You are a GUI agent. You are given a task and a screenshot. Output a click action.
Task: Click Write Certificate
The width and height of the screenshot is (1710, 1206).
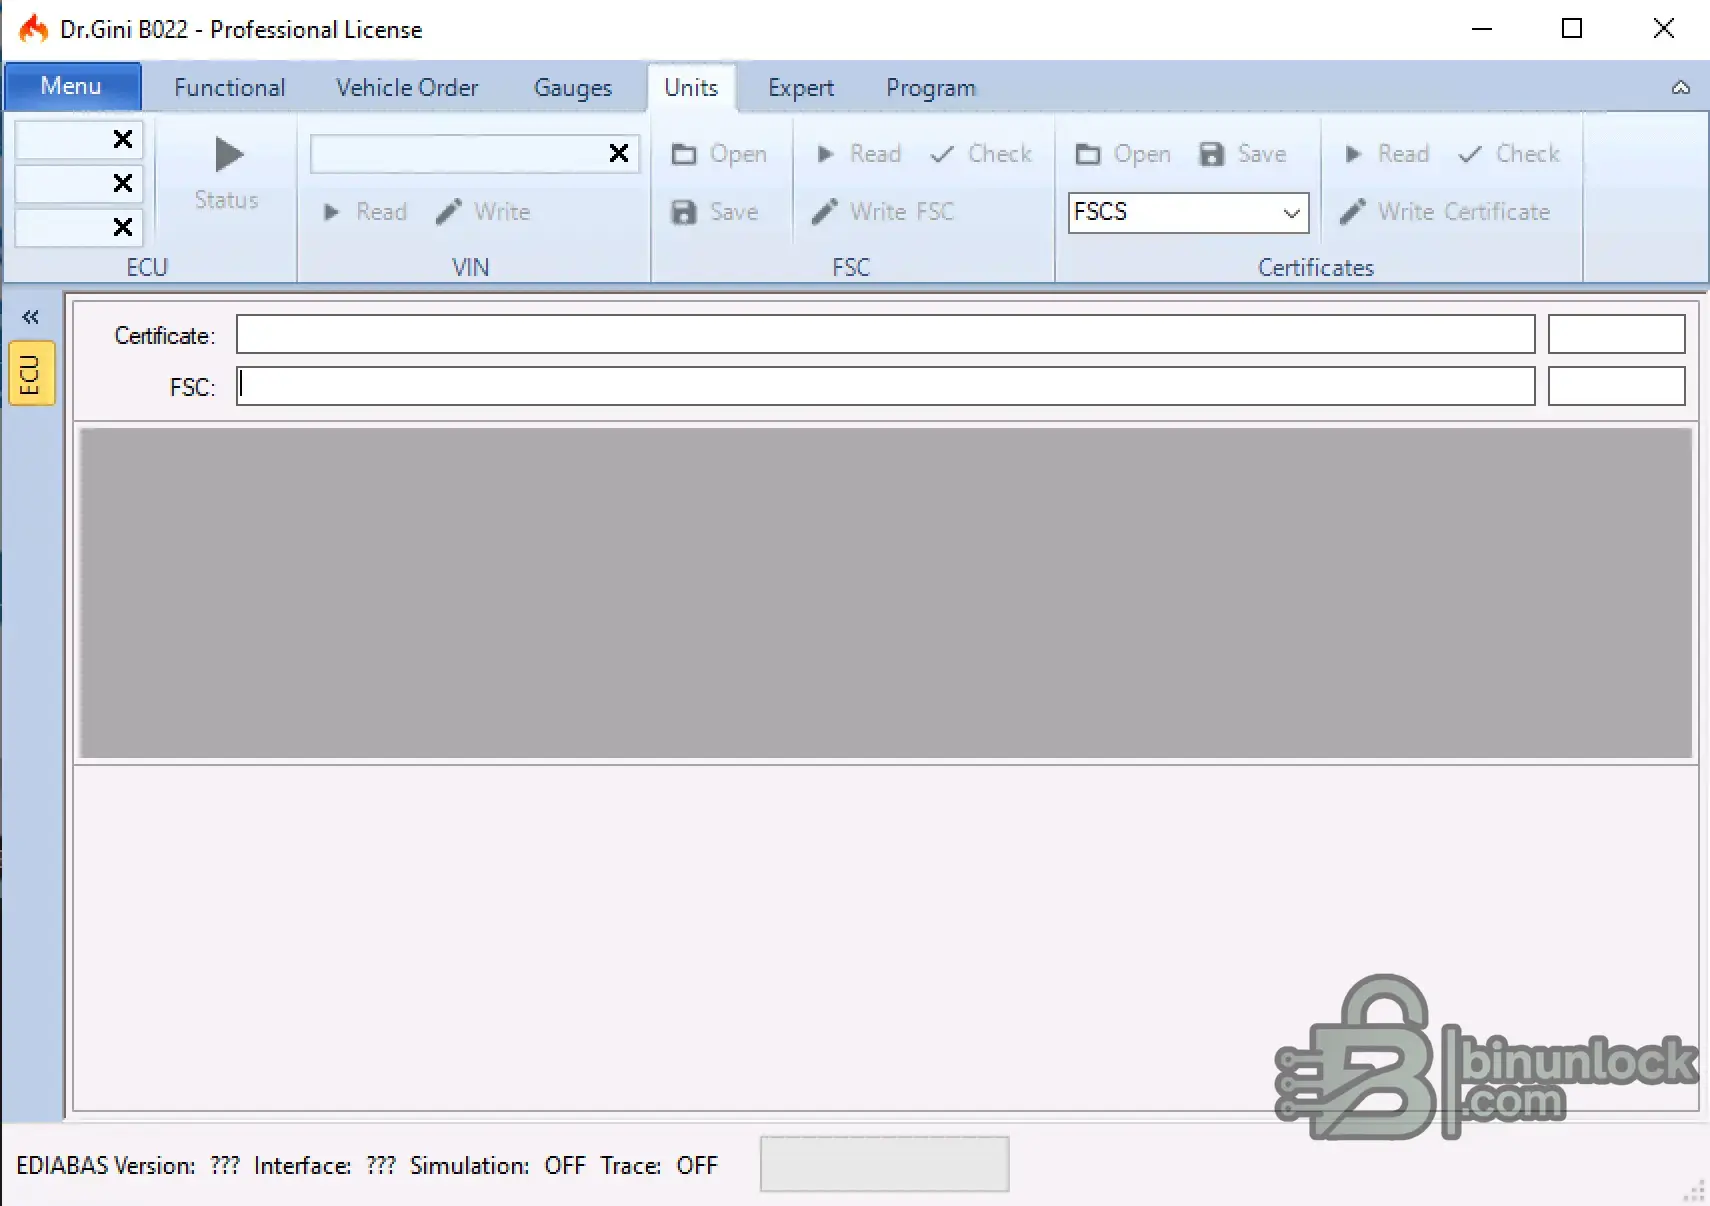pos(1445,212)
